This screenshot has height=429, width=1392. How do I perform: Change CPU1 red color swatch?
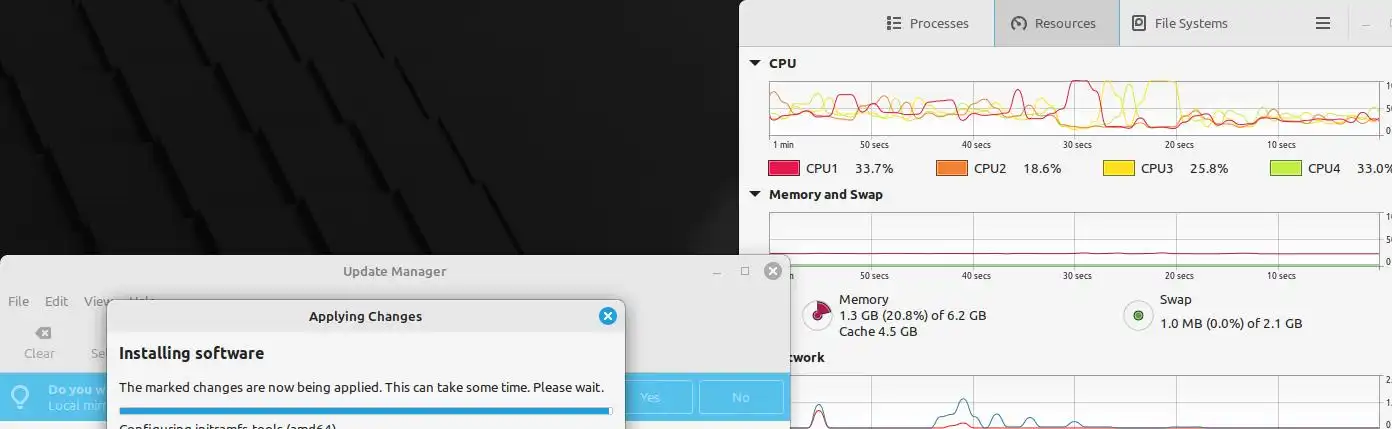coord(783,168)
